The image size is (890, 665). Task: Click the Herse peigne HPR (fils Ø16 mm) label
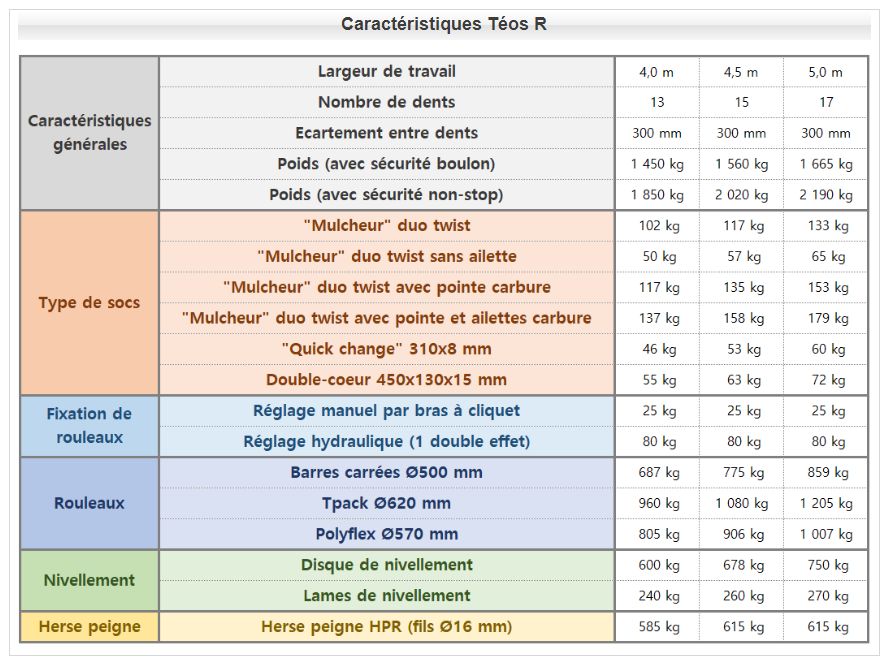pos(387,627)
